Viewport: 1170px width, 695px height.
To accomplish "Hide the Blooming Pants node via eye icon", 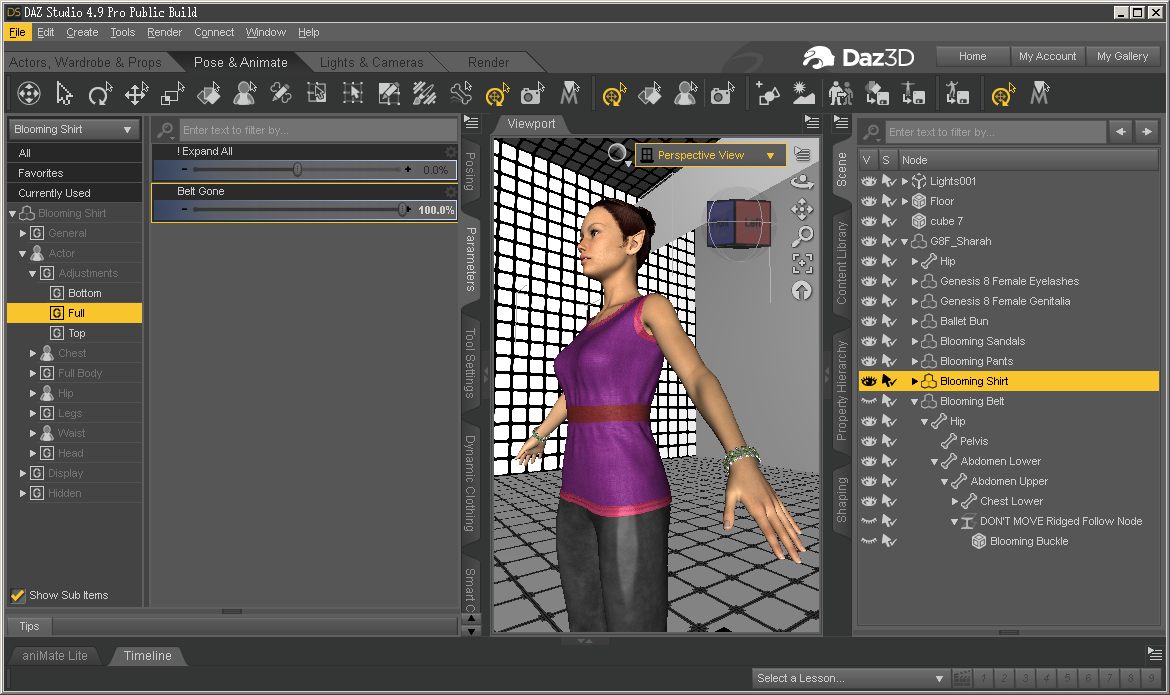I will coord(868,361).
